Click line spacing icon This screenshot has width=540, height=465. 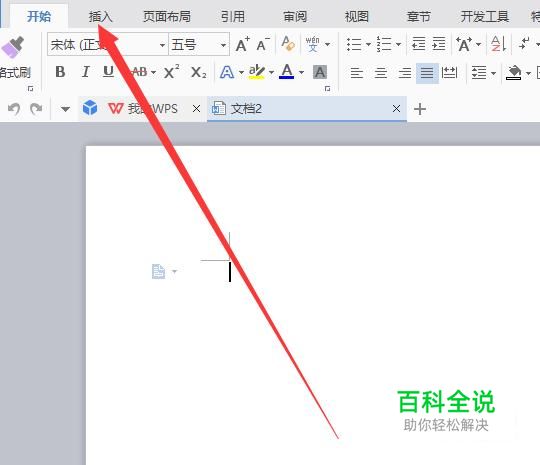pyautogui.click(x=479, y=73)
